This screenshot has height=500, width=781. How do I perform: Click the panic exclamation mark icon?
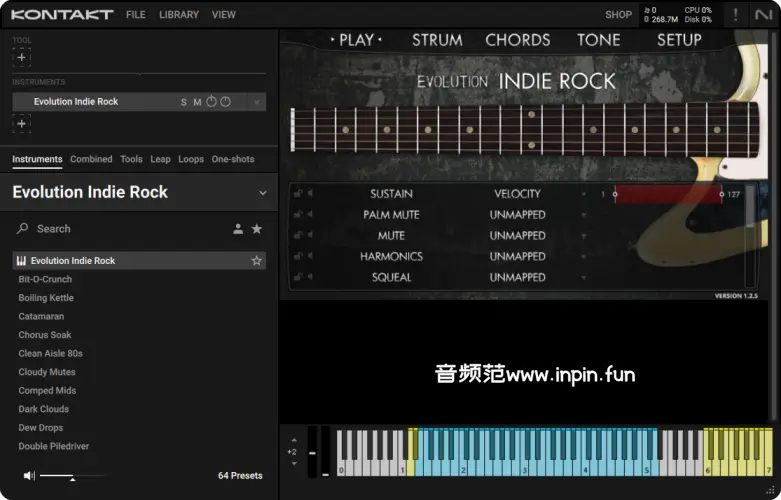point(737,15)
